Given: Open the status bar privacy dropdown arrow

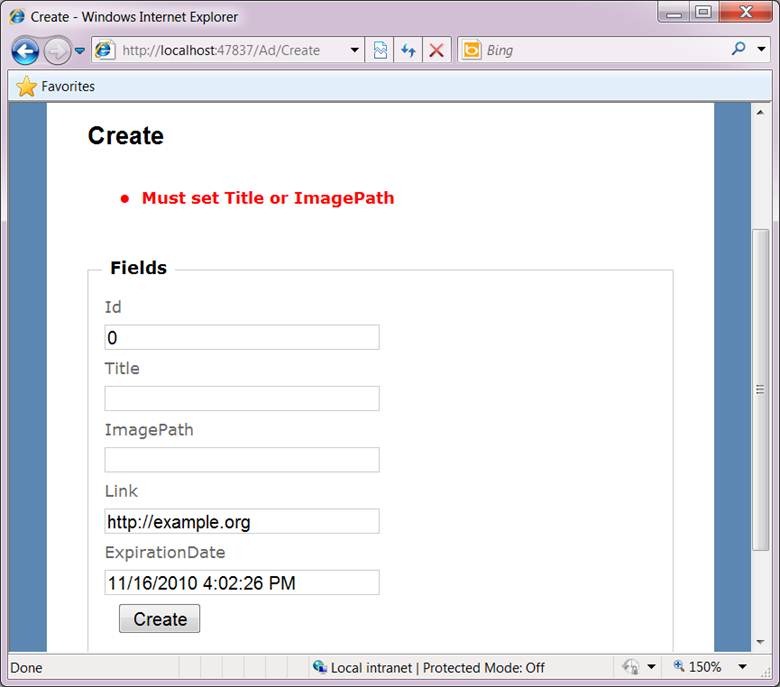Looking at the screenshot, I should click(651, 667).
